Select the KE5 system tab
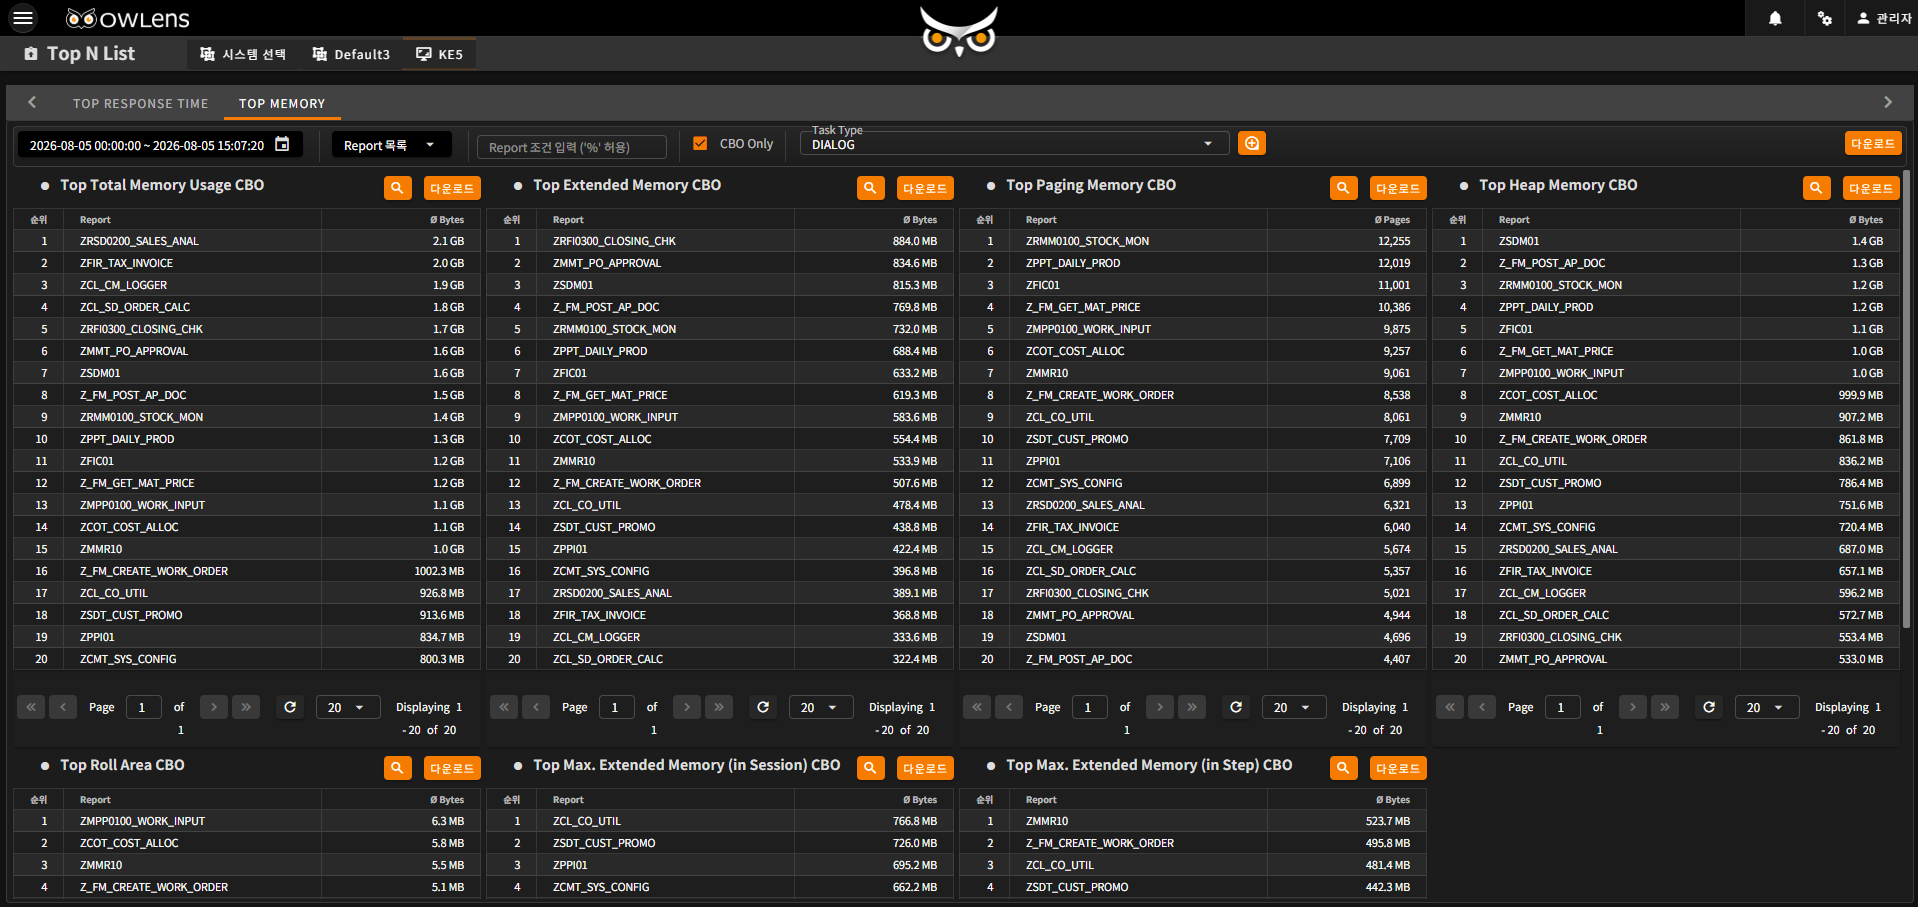Image resolution: width=1918 pixels, height=907 pixels. (440, 54)
